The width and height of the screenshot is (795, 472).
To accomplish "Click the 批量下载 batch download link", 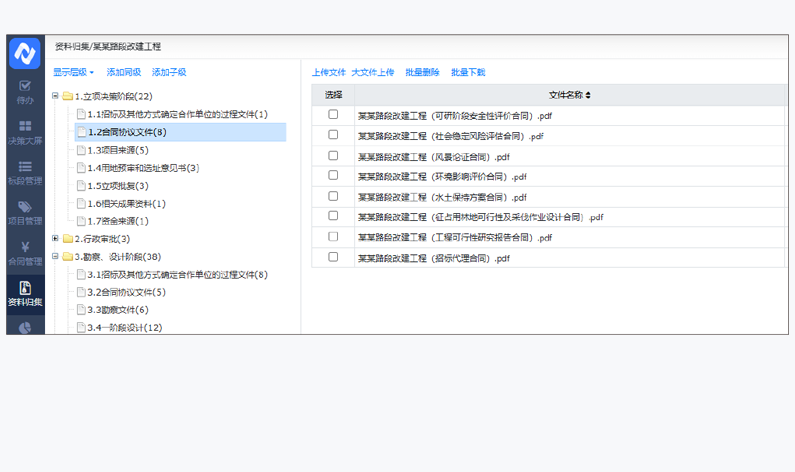I will tap(468, 72).
